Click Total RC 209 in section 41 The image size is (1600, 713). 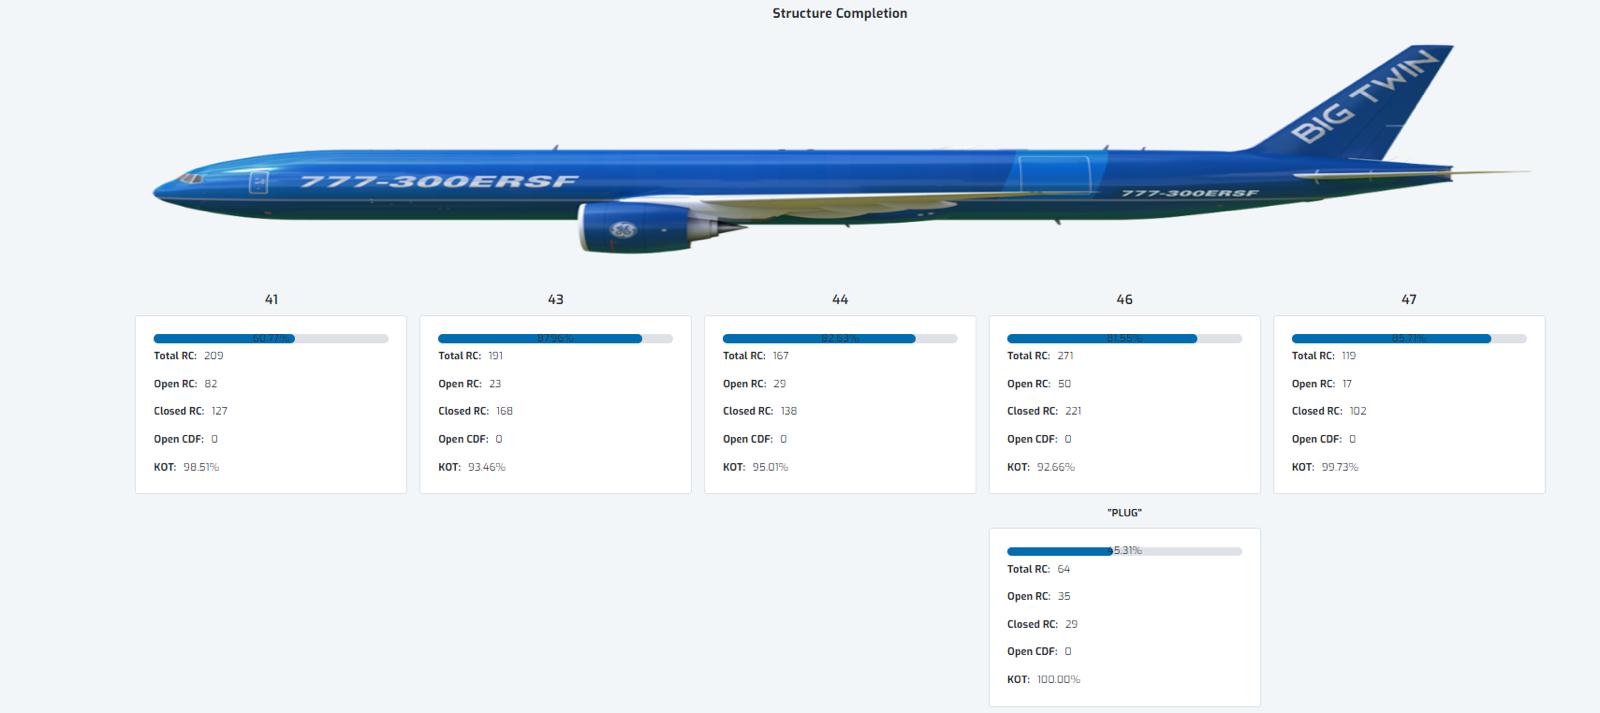[x=189, y=356]
